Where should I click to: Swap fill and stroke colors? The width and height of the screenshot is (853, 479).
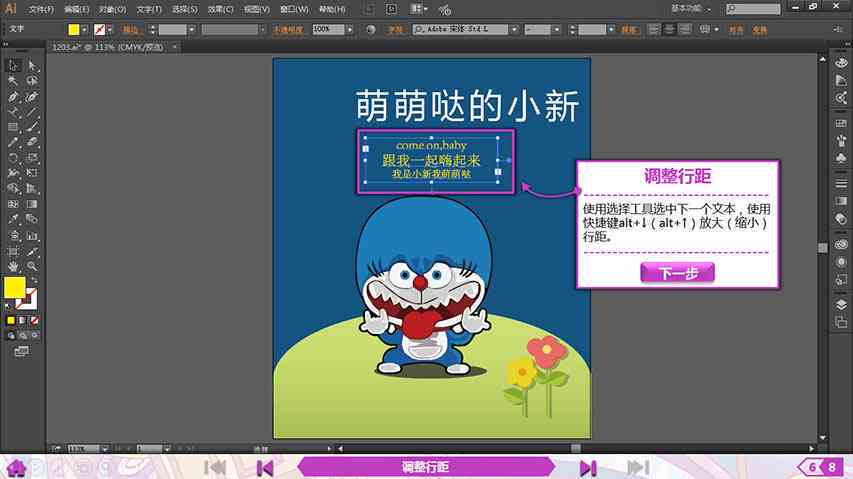[x=34, y=281]
